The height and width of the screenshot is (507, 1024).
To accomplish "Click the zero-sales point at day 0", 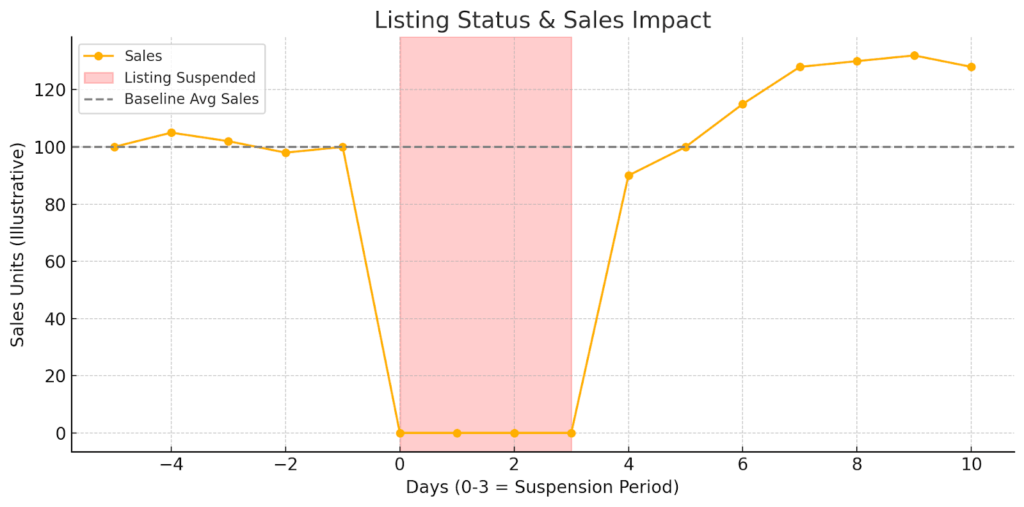I will 400,433.
